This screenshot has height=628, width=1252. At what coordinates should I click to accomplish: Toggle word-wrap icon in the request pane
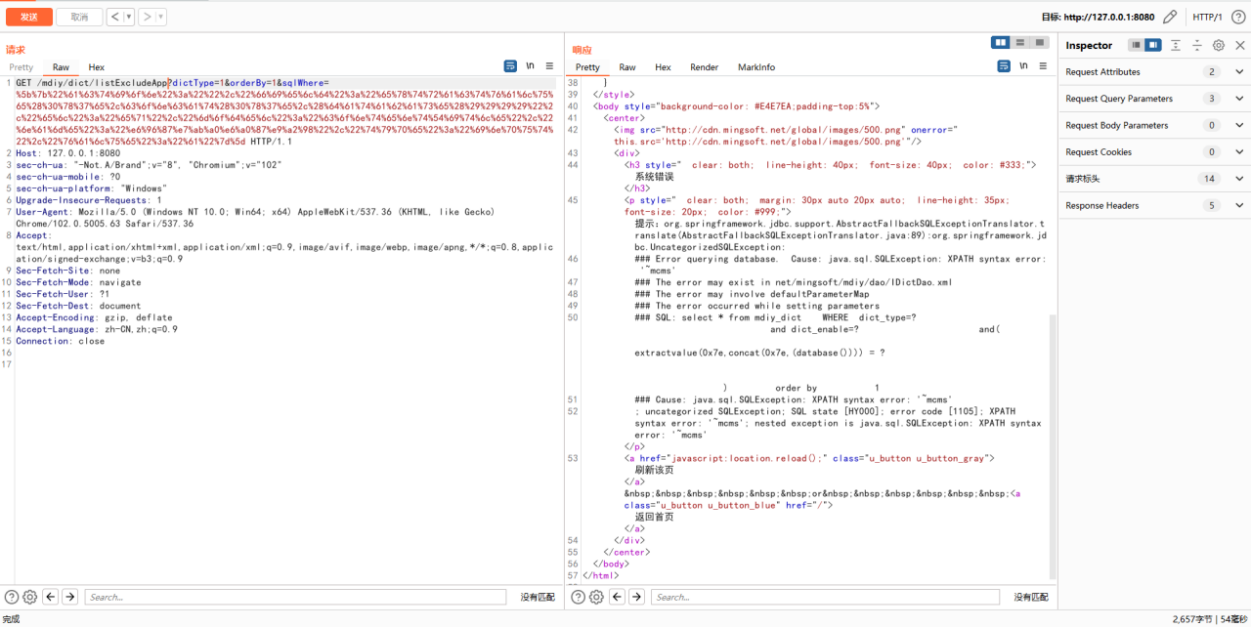coord(511,66)
